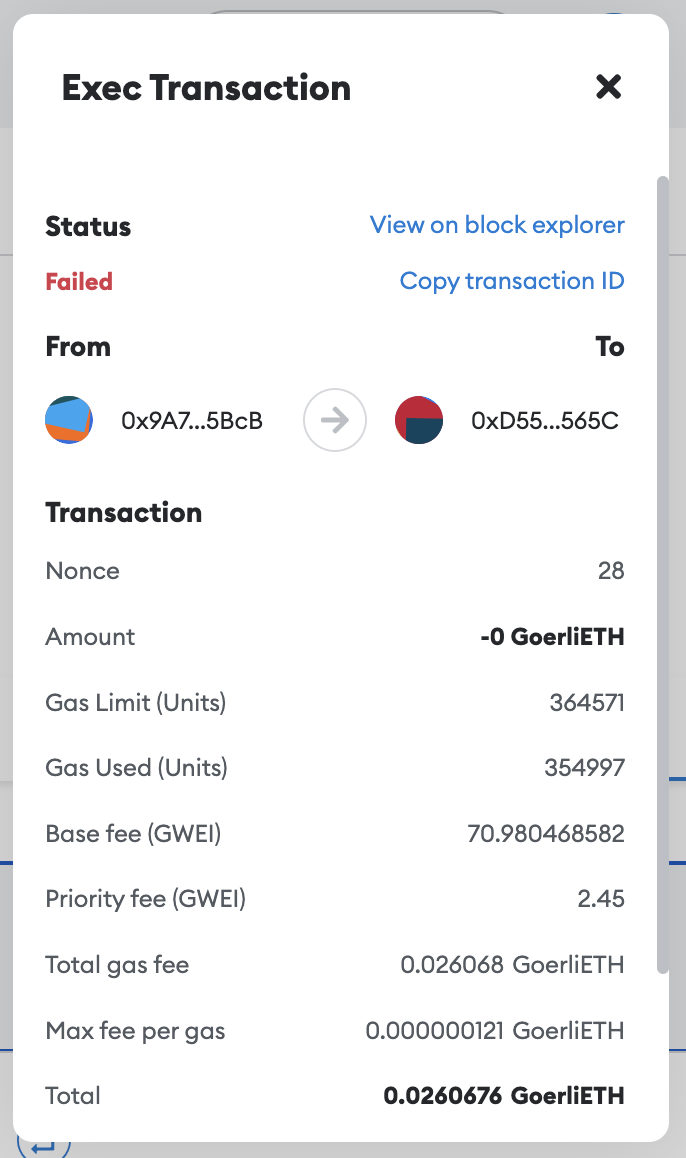Click the Amount -0 GoerliETH value
Image resolution: width=686 pixels, height=1158 pixels.
pyautogui.click(x=552, y=637)
